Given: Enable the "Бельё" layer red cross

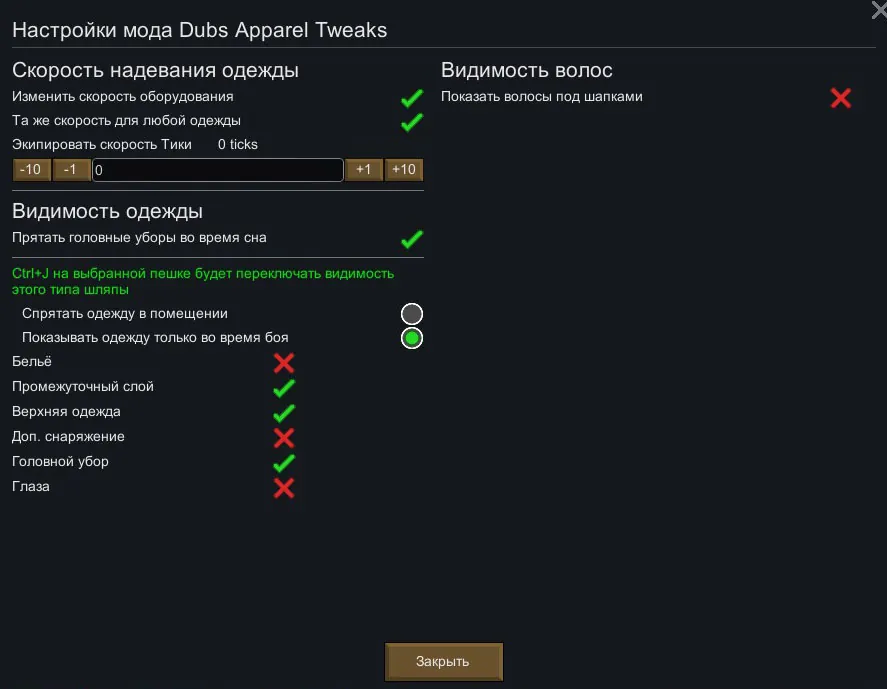Looking at the screenshot, I should coord(284,363).
